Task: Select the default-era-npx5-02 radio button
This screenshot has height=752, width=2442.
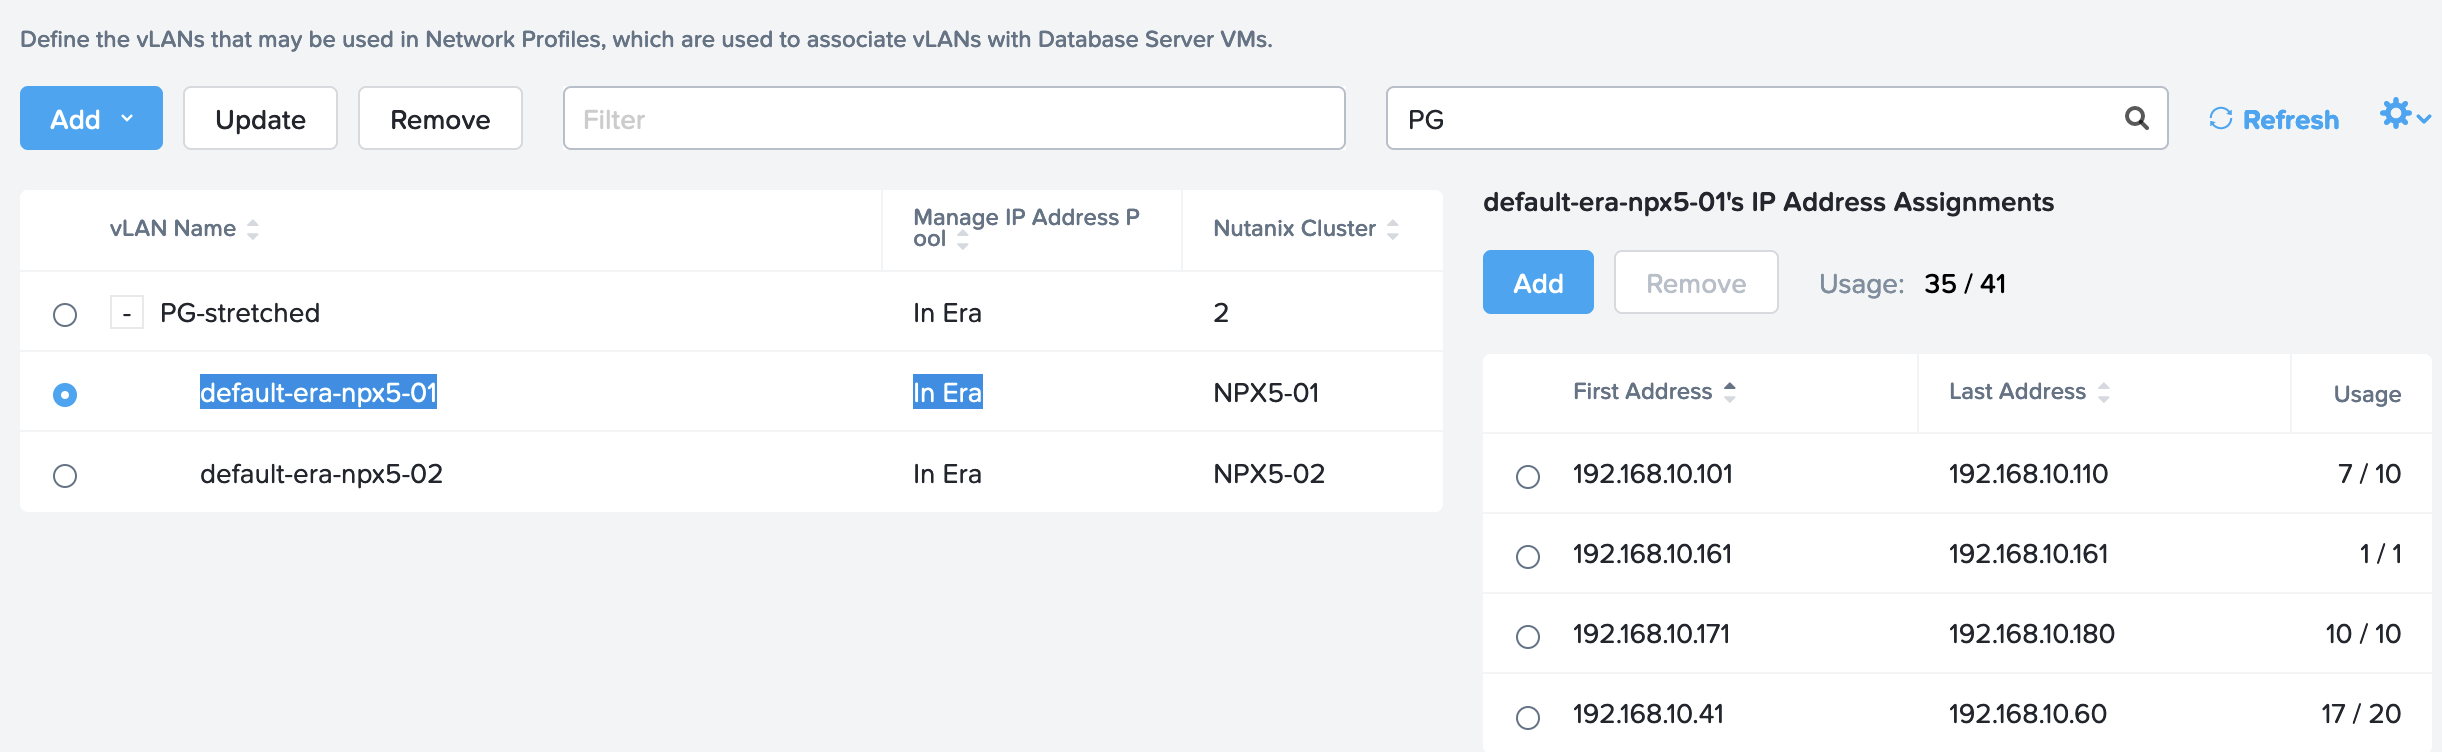Action: (x=65, y=475)
